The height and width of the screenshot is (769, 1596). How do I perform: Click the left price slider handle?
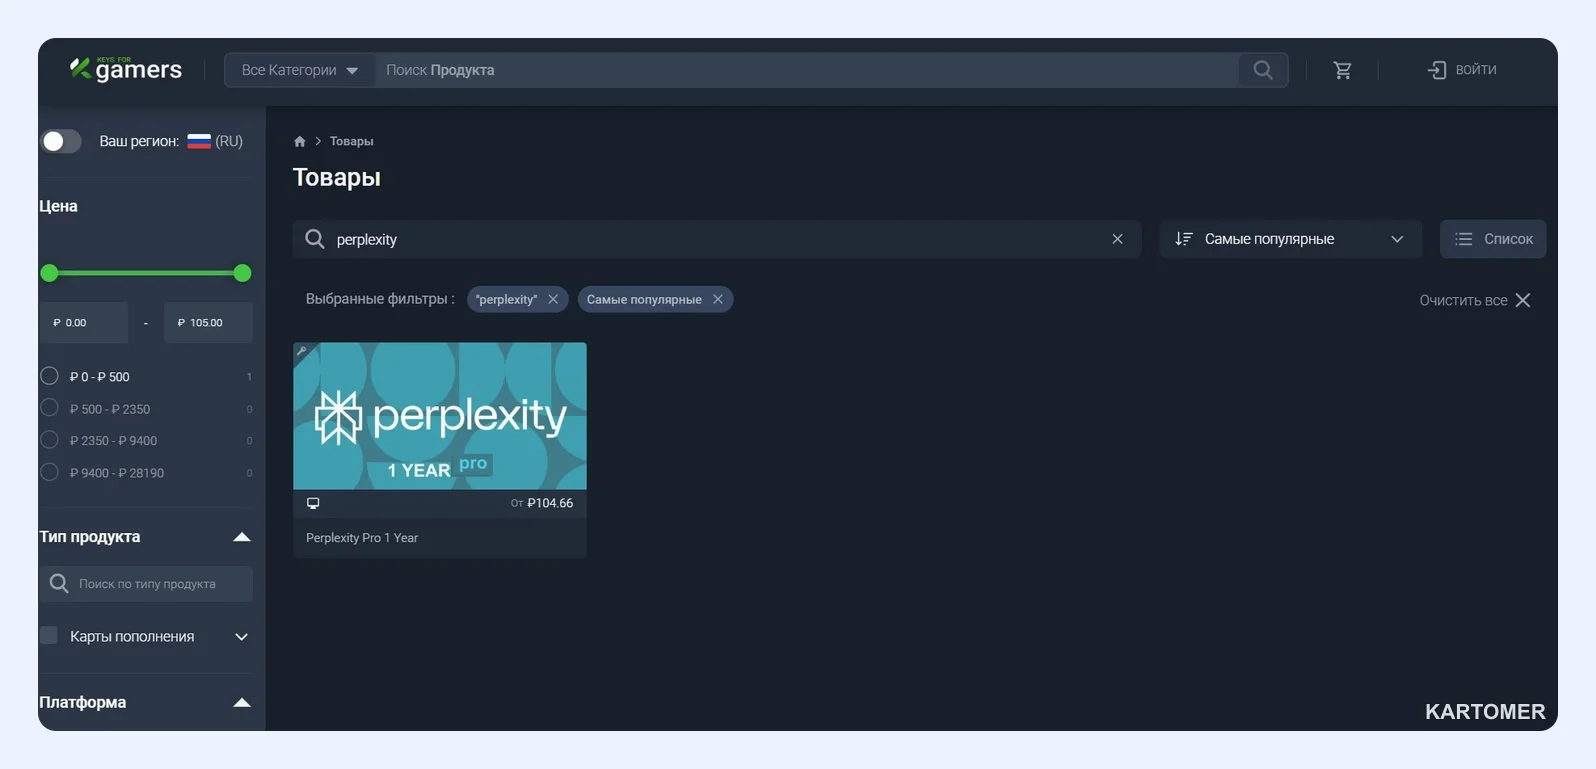(x=49, y=273)
